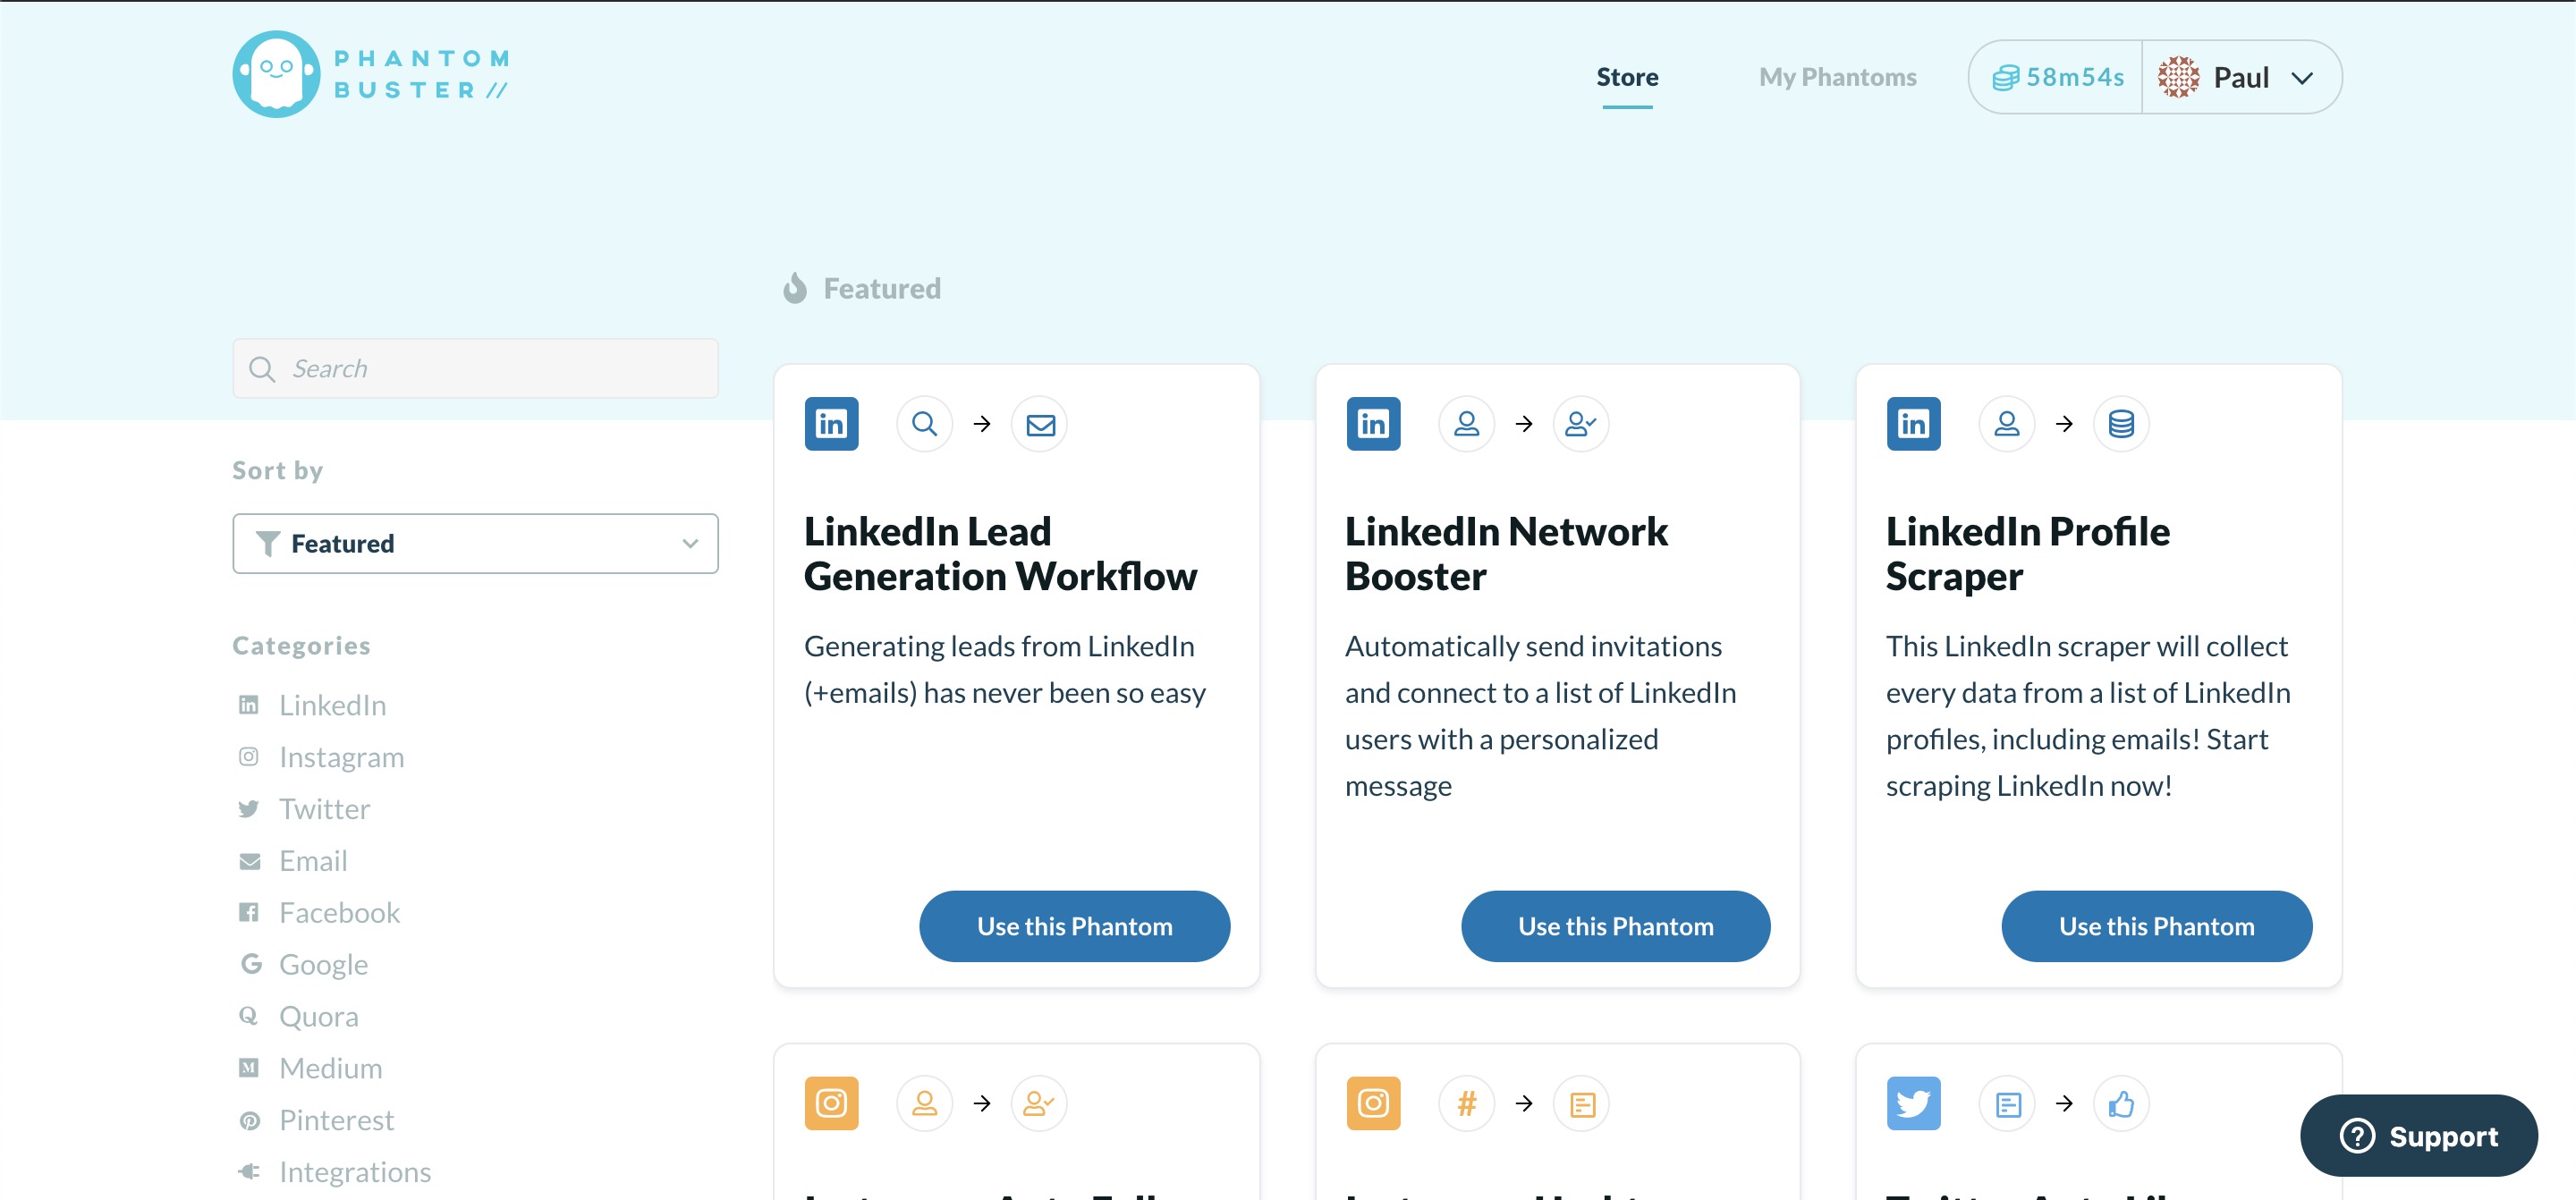This screenshot has width=2576, height=1200.
Task: Open the Support chat button
Action: click(2418, 1135)
